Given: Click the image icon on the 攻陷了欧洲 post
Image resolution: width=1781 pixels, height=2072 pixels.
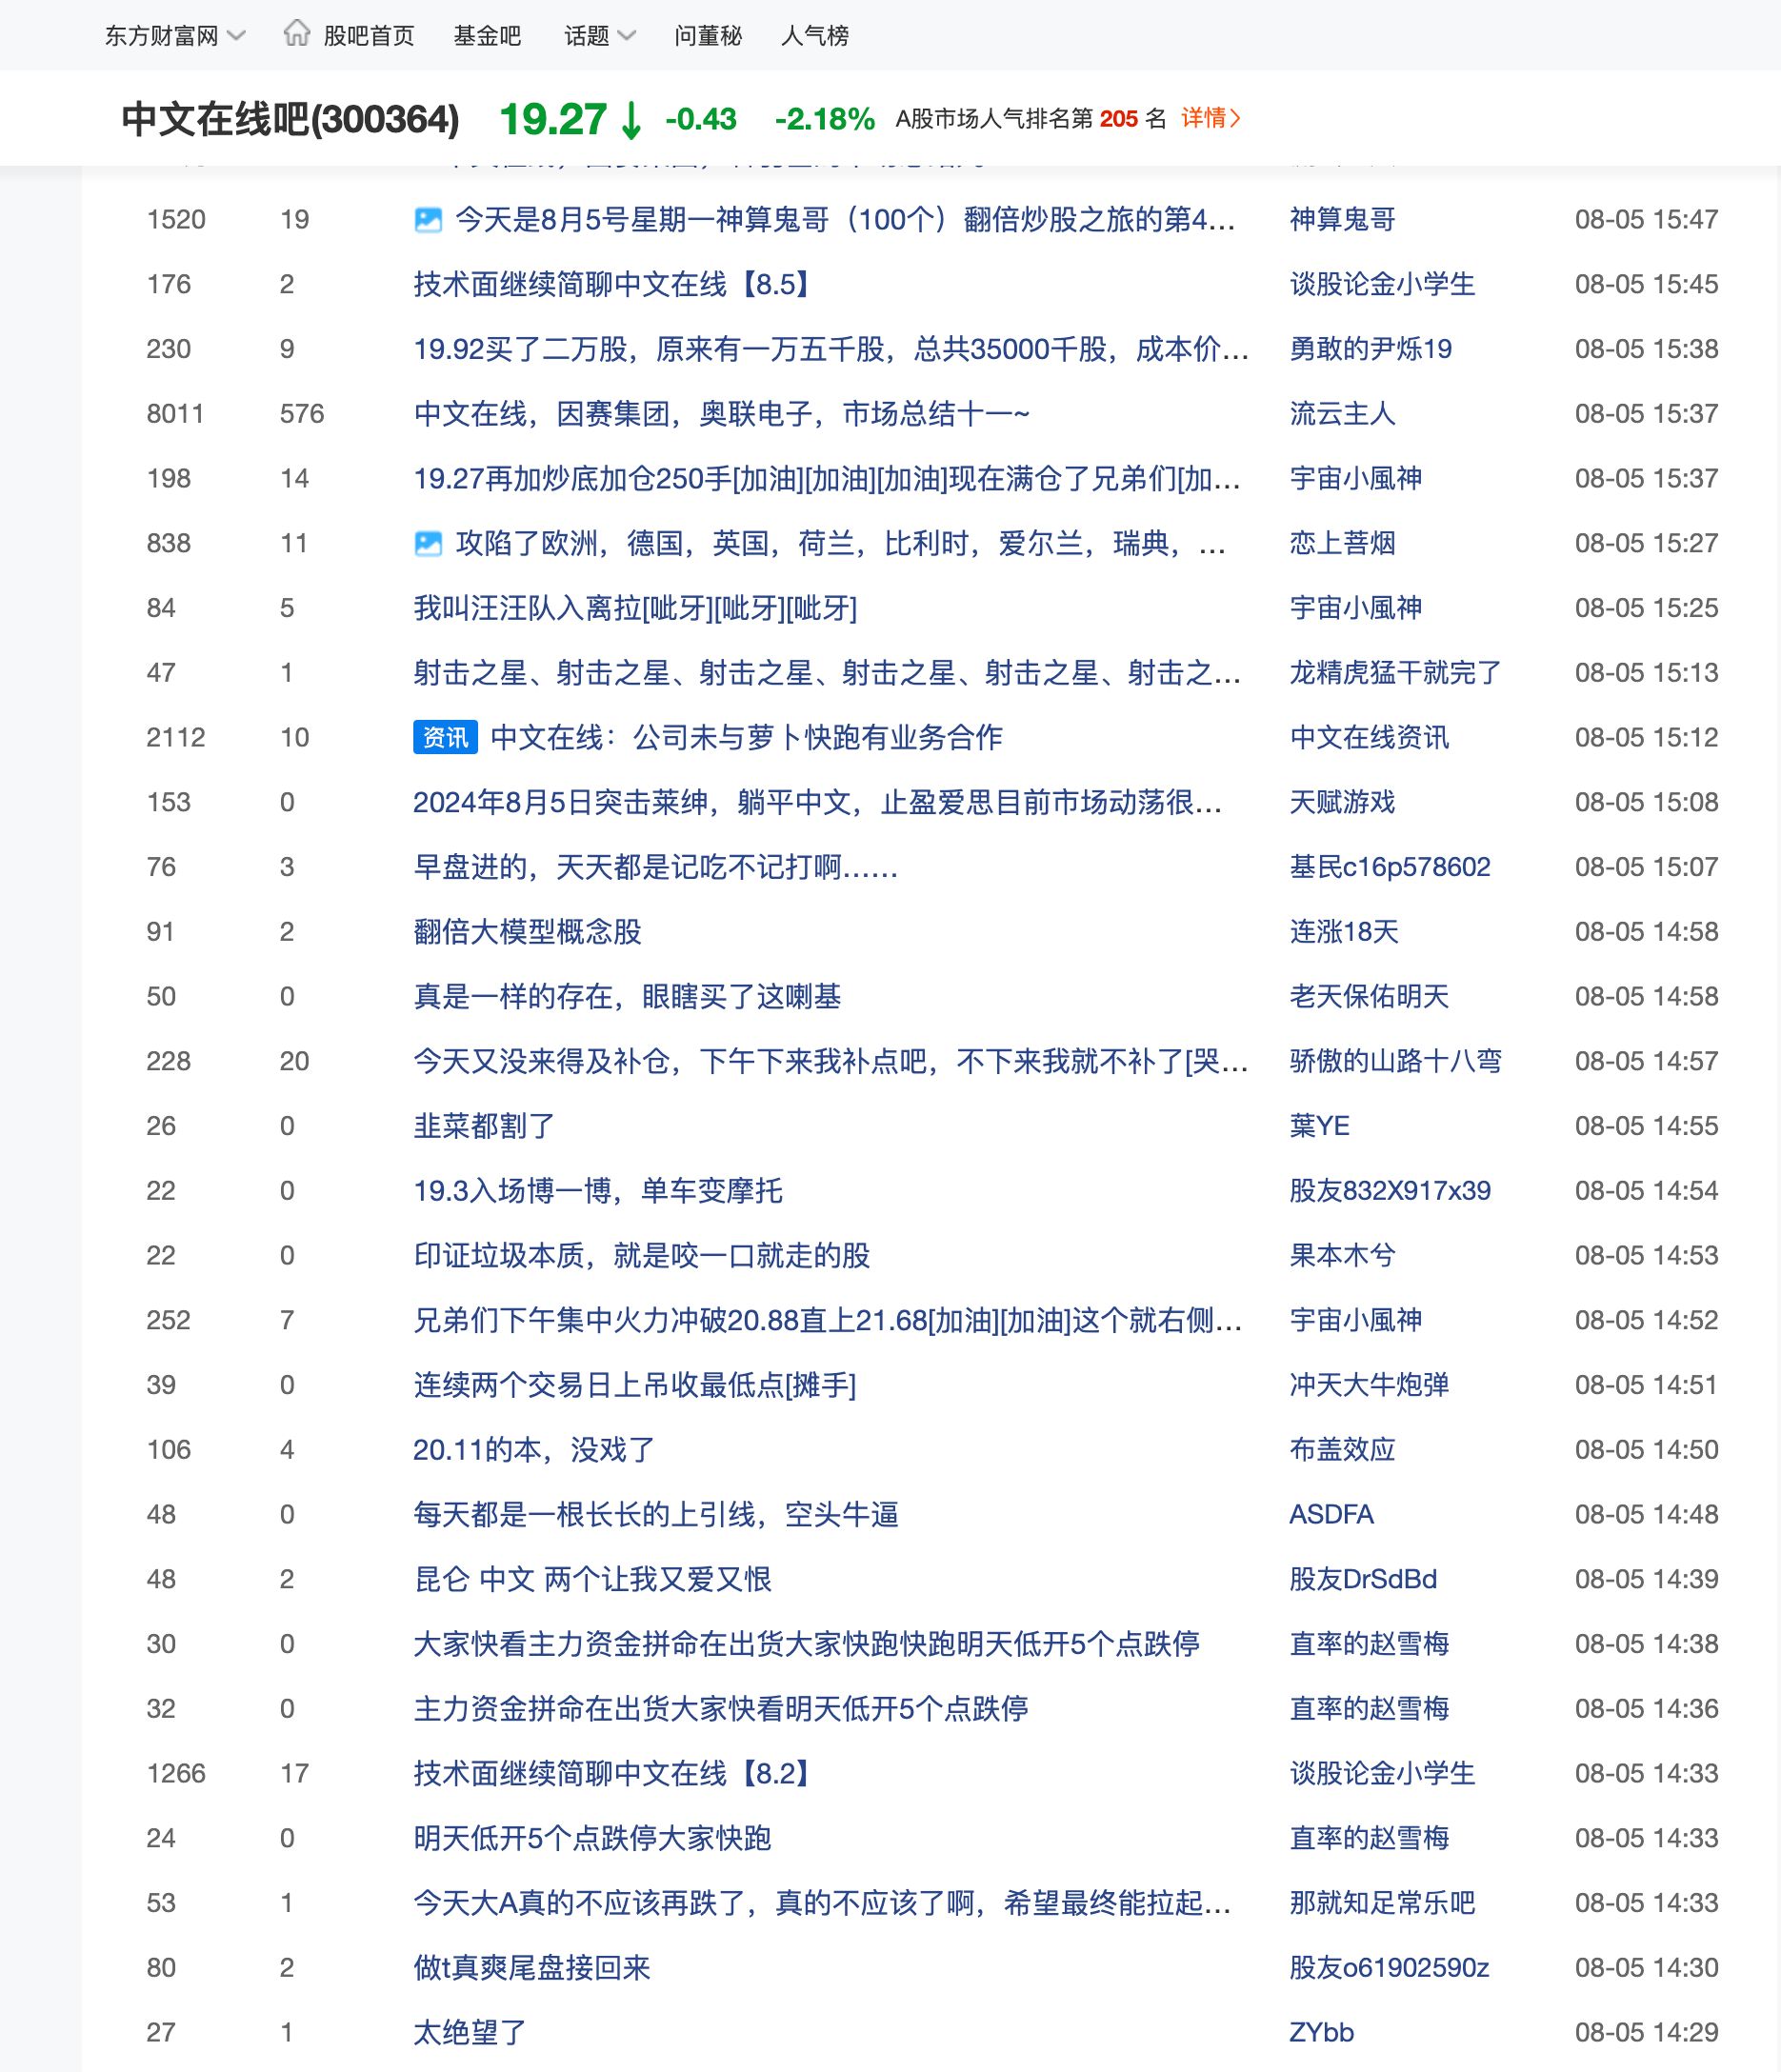Looking at the screenshot, I should pos(428,544).
